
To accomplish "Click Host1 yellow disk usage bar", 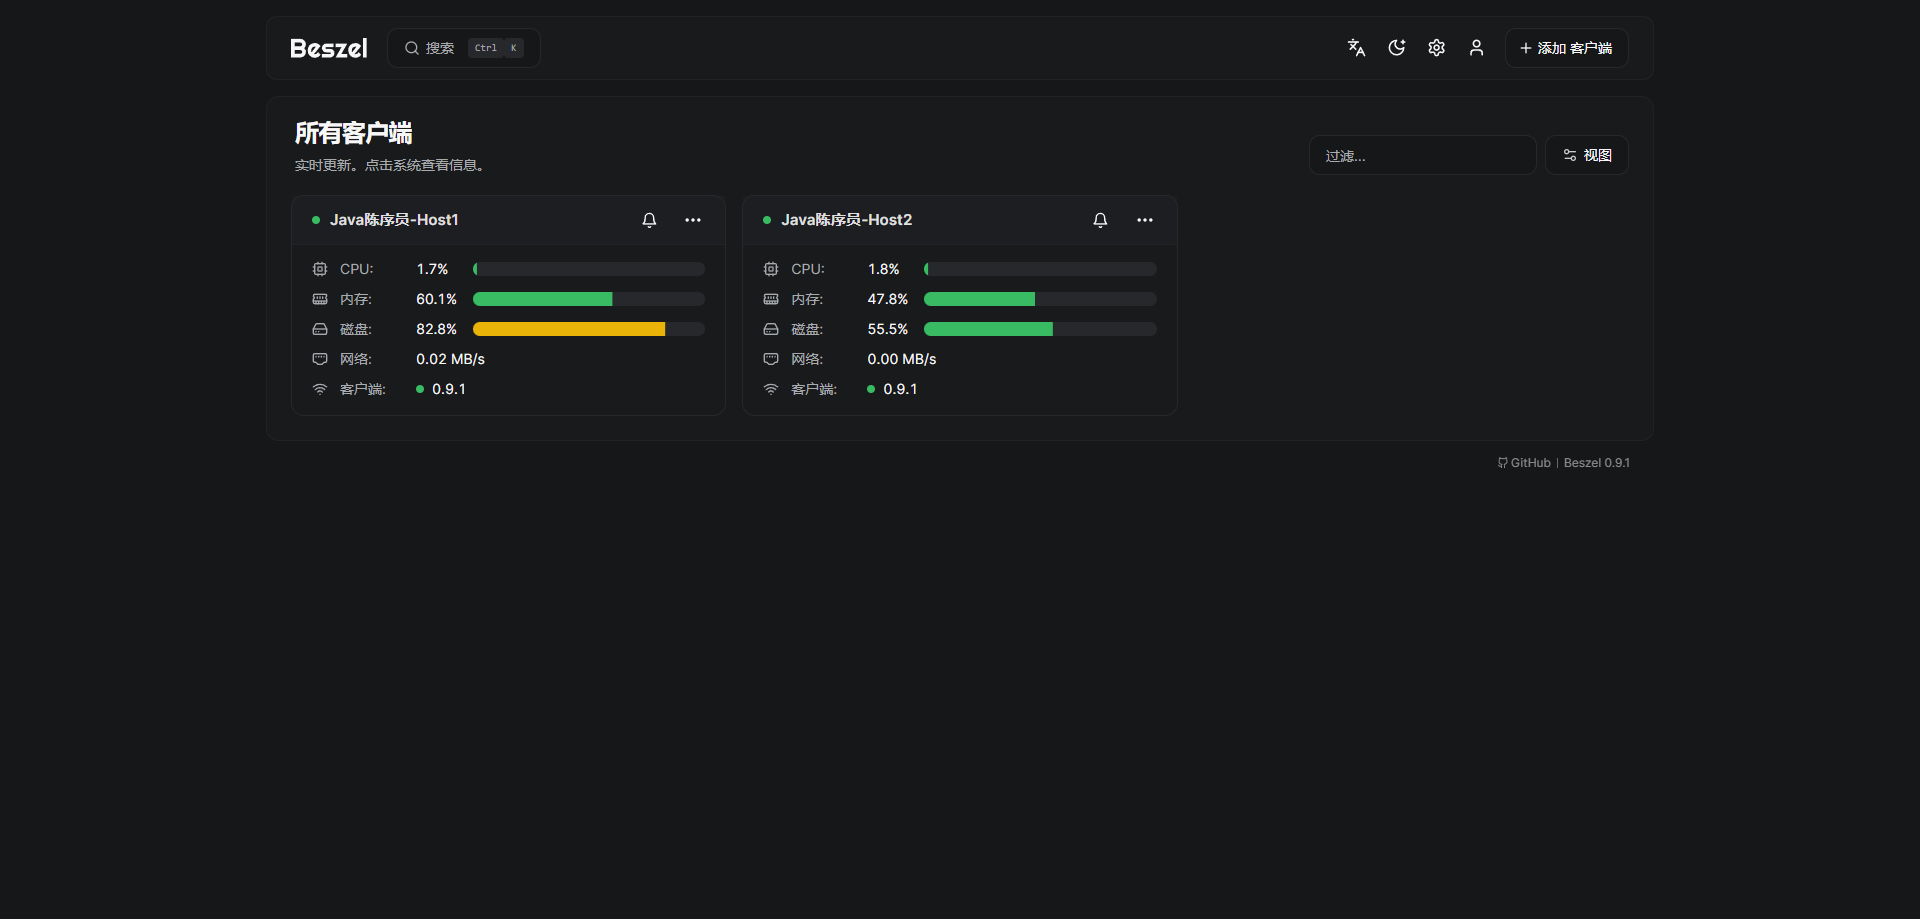I will tap(568, 329).
